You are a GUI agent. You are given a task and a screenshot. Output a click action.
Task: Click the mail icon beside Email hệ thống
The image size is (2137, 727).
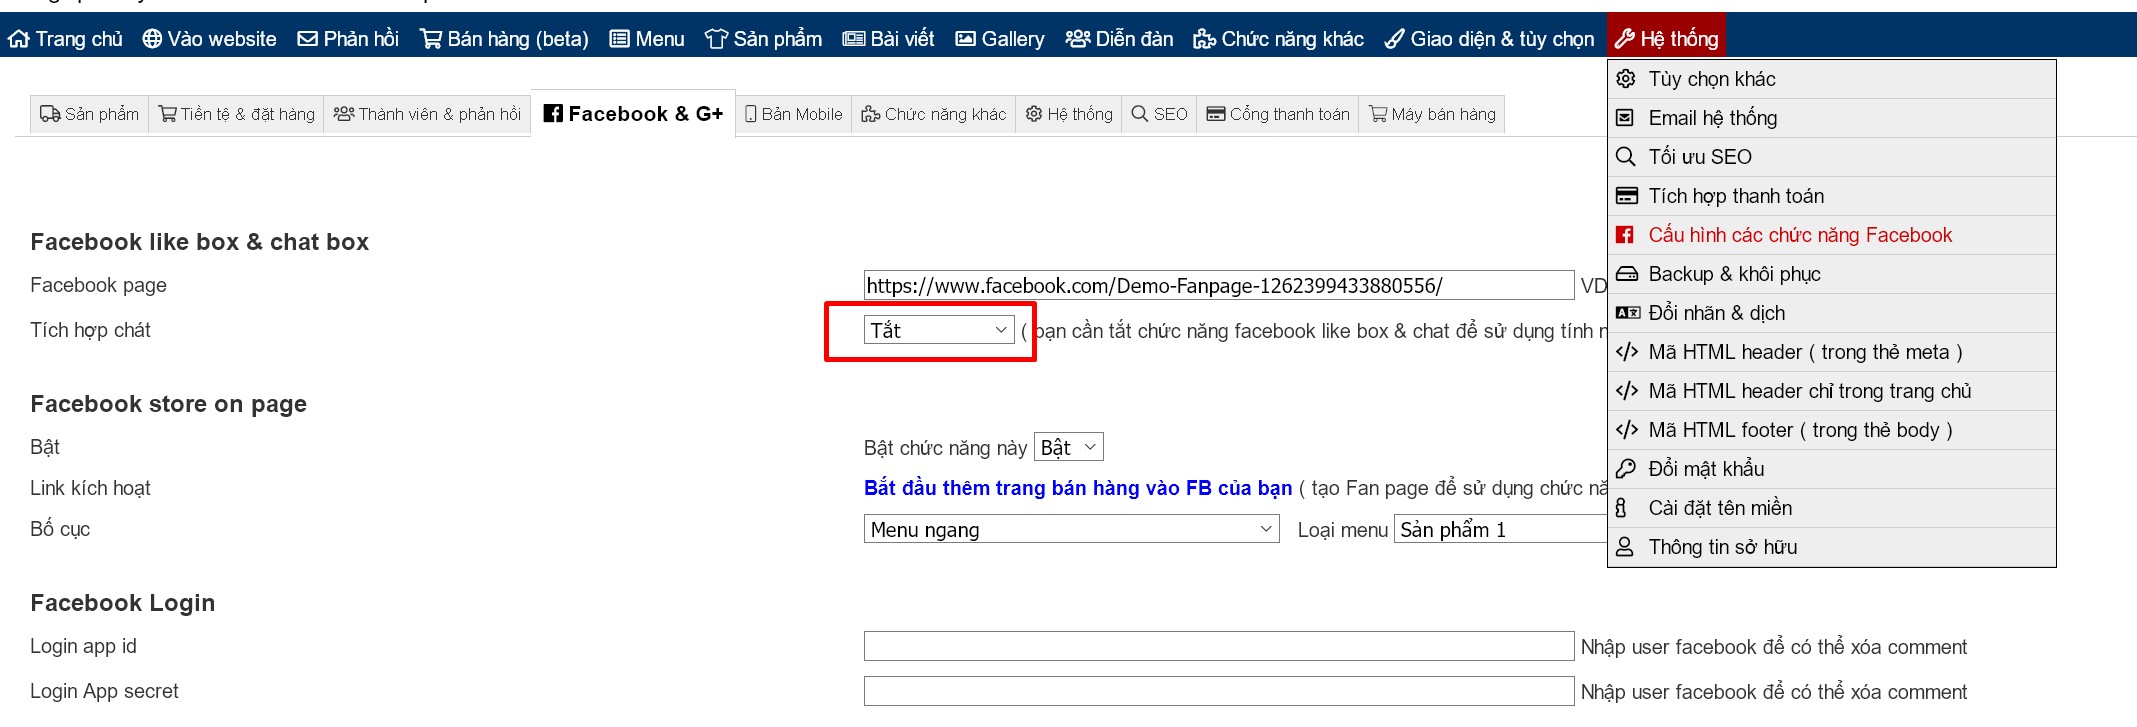click(x=1627, y=118)
